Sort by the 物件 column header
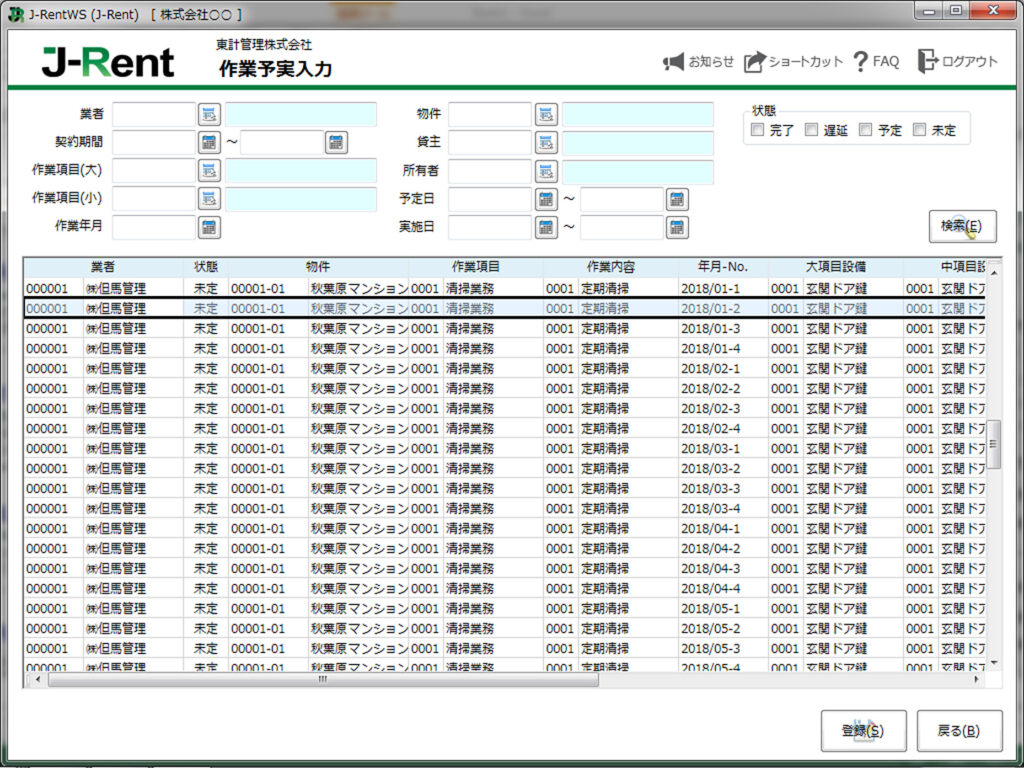This screenshot has height=768, width=1024. click(319, 267)
